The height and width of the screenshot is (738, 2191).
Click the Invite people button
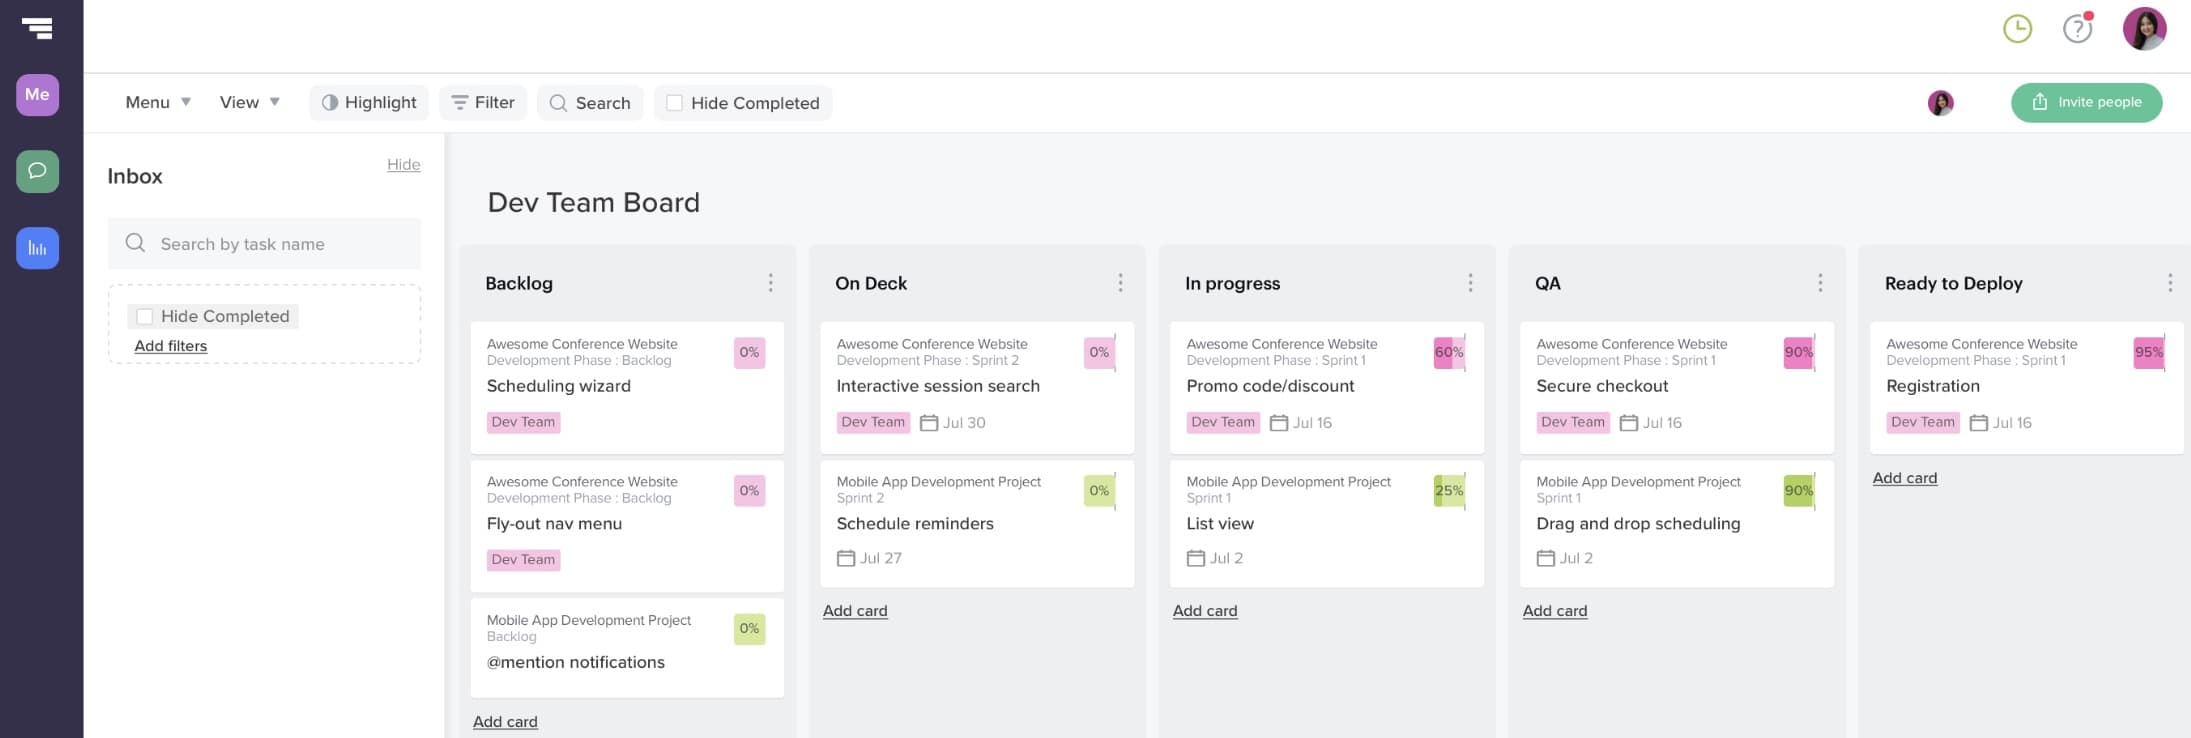point(2086,102)
